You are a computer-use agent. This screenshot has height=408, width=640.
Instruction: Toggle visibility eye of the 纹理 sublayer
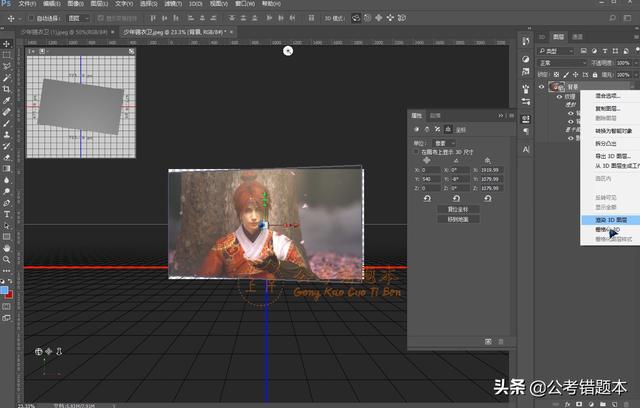click(x=560, y=97)
